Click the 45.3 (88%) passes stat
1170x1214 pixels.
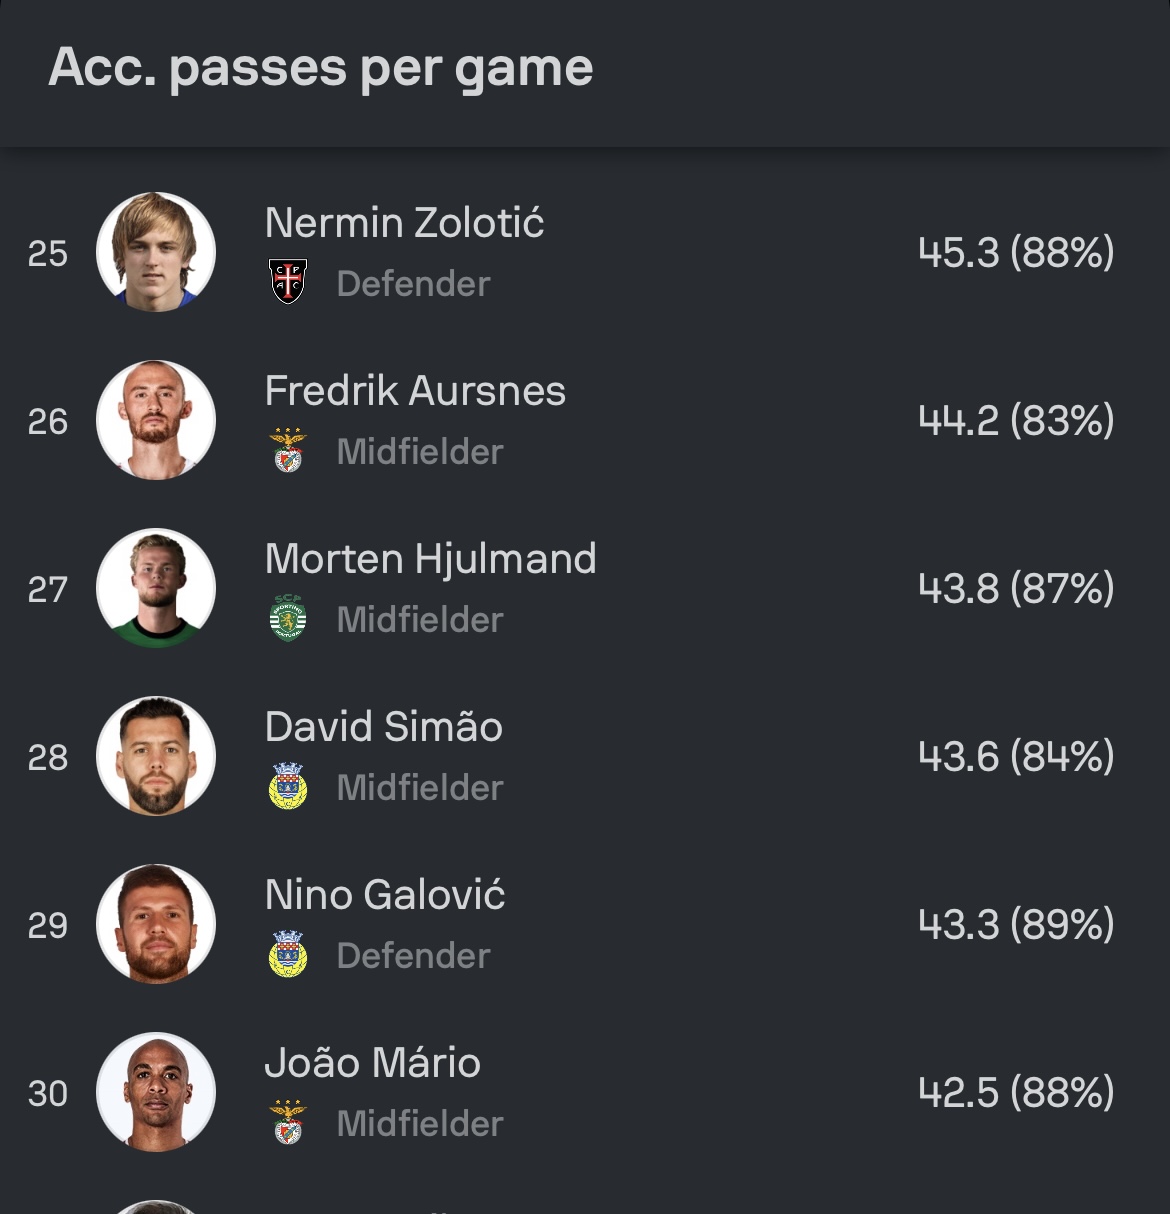pos(1016,252)
